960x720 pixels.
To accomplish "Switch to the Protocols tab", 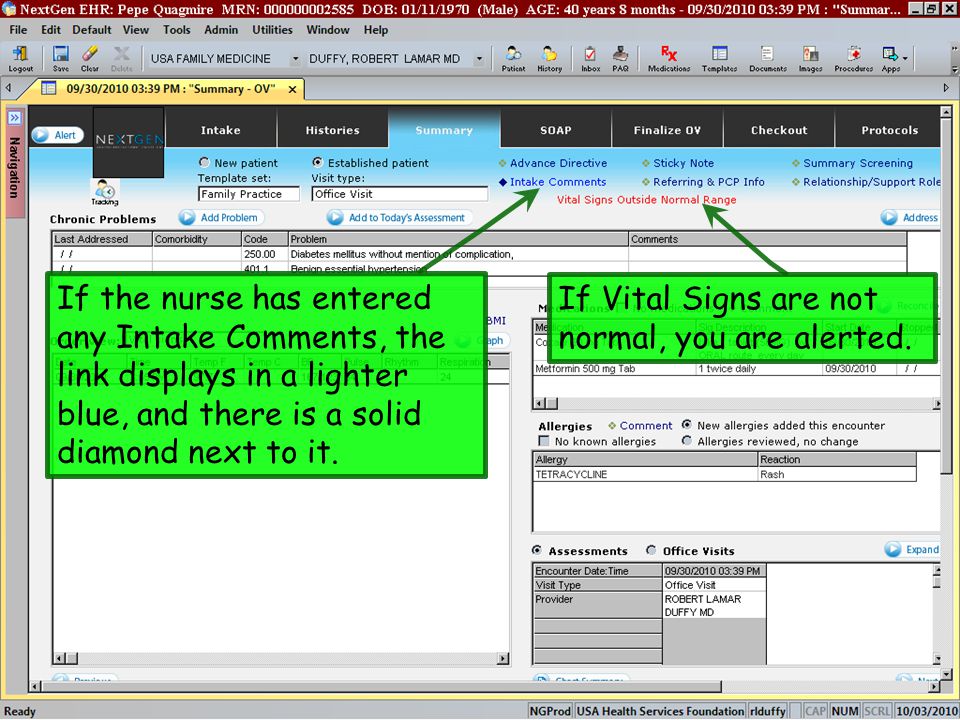I will [889, 130].
